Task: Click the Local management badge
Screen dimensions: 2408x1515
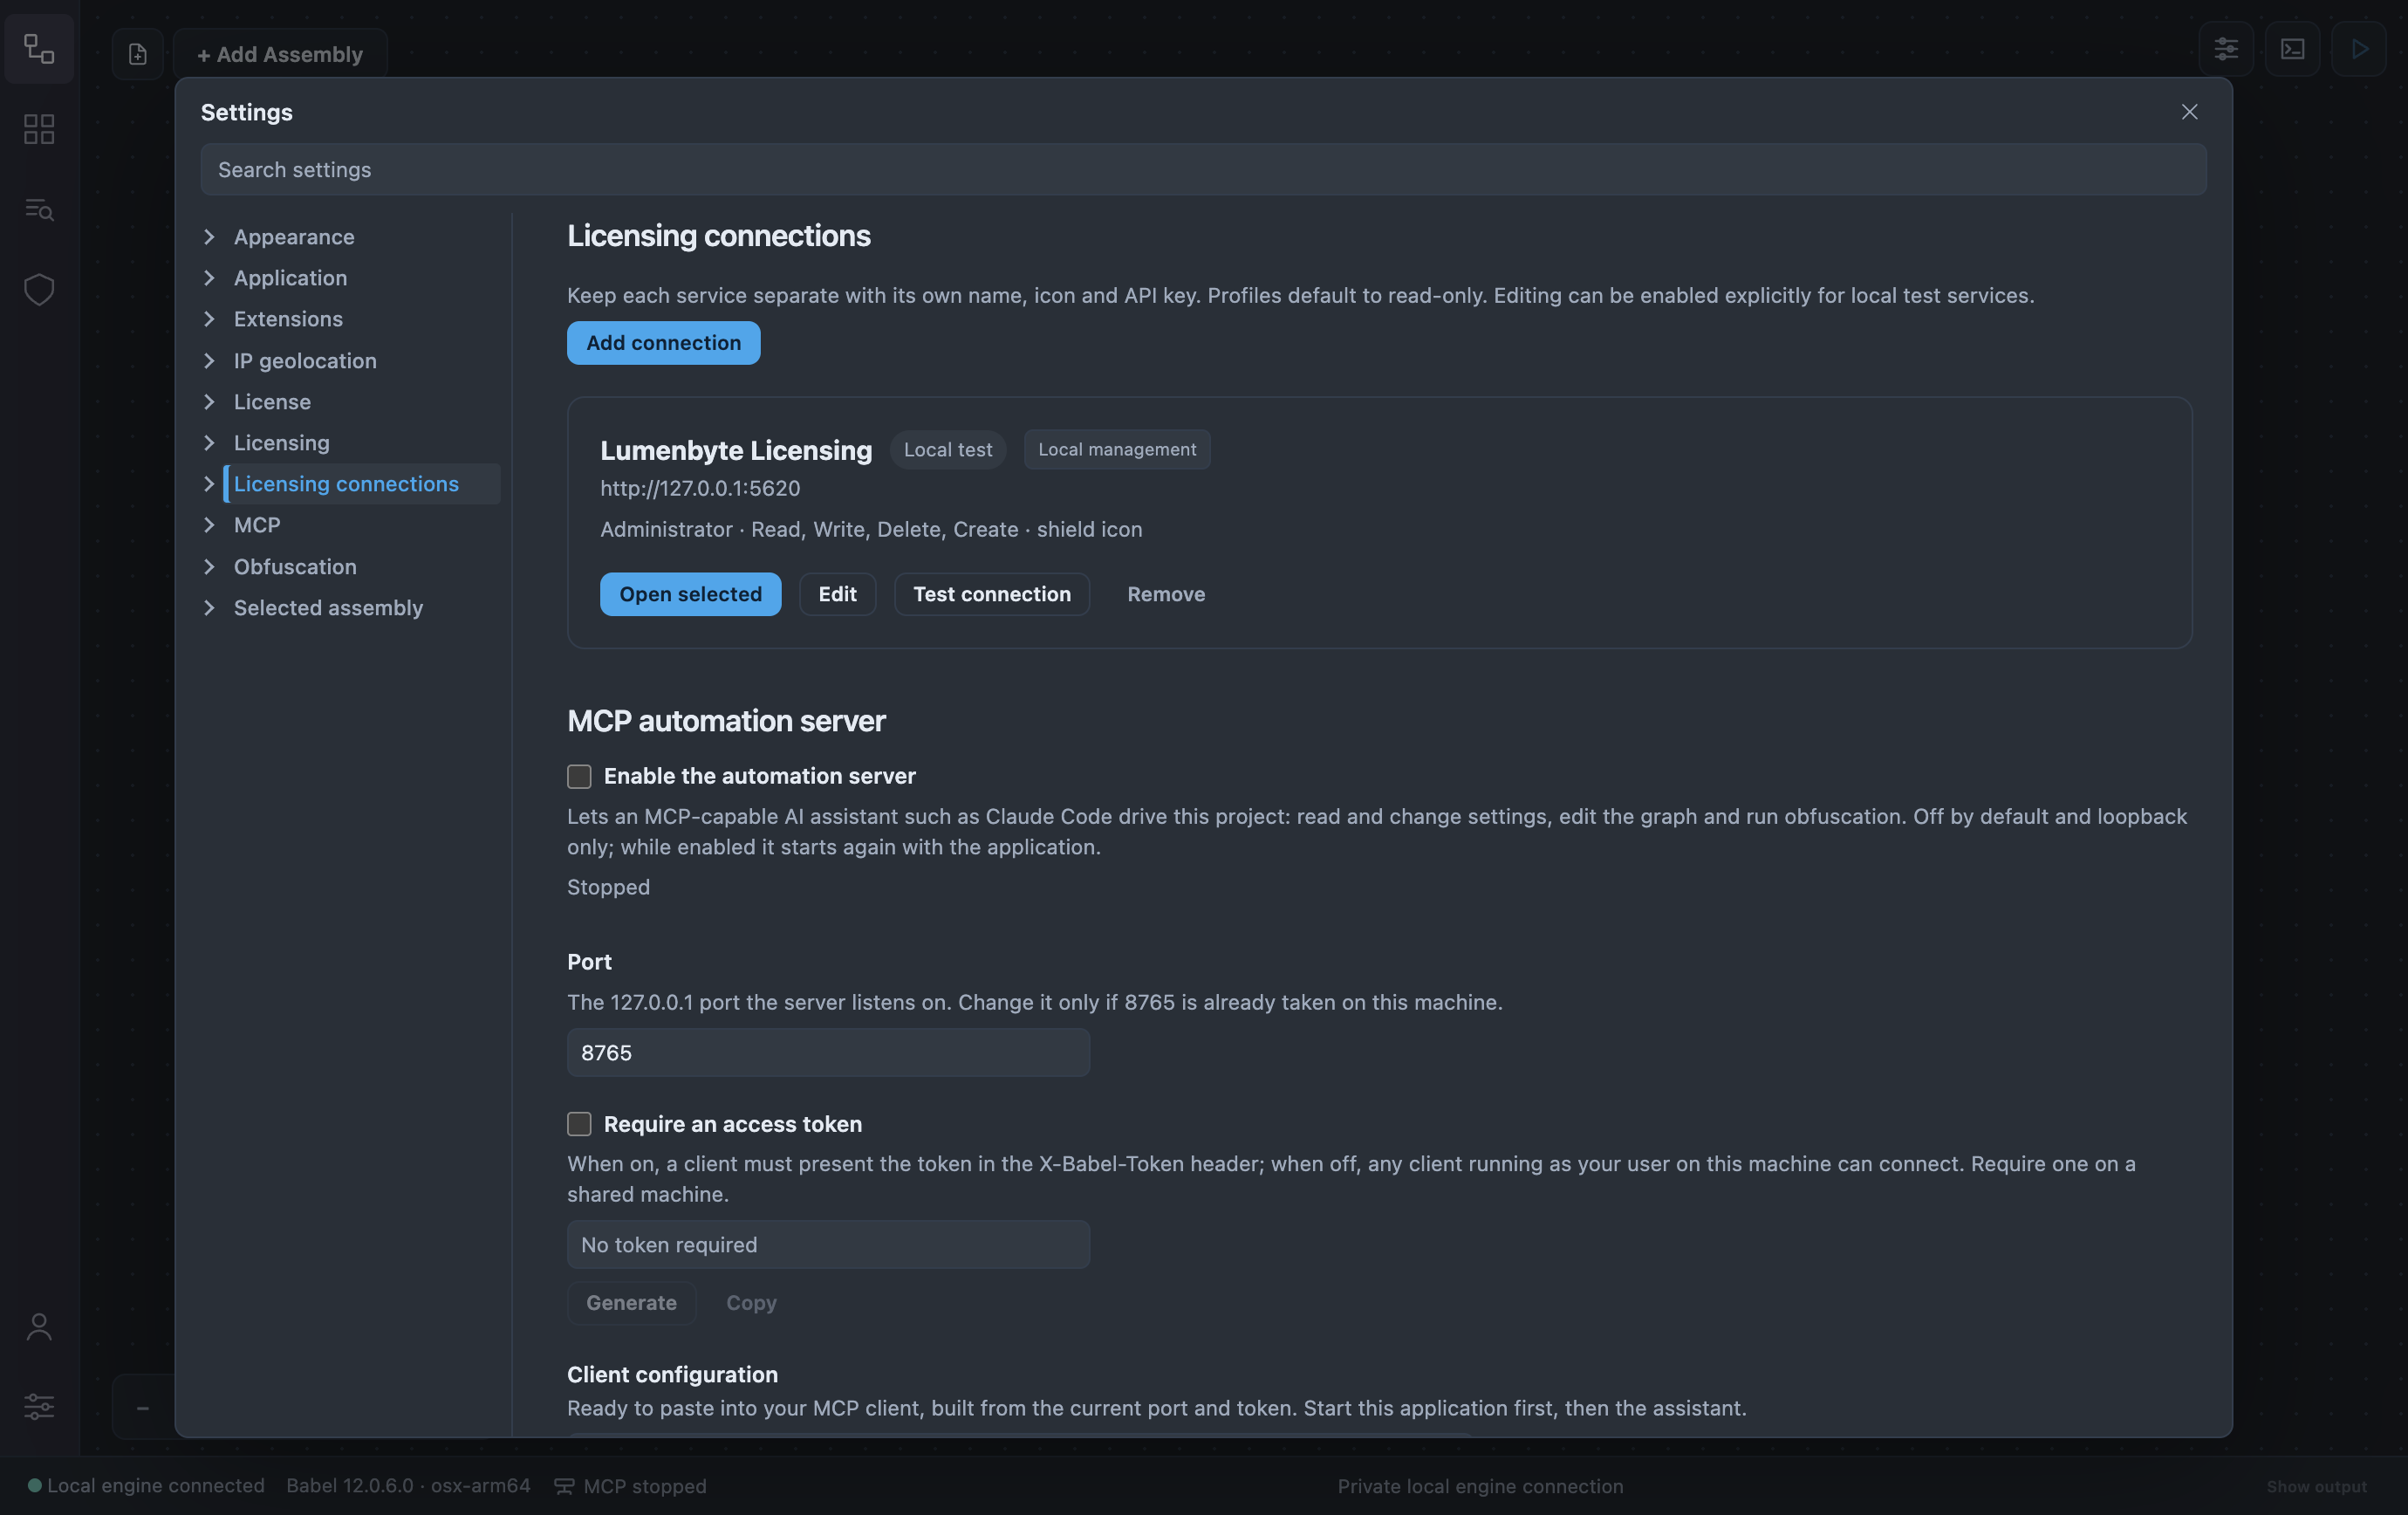Action: pyautogui.click(x=1117, y=450)
